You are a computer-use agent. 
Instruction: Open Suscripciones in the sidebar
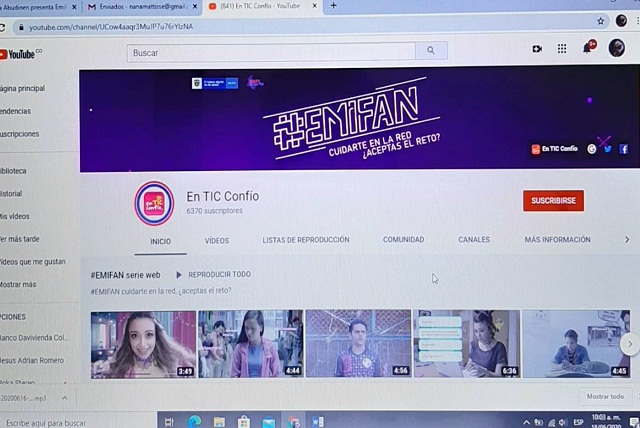20,134
